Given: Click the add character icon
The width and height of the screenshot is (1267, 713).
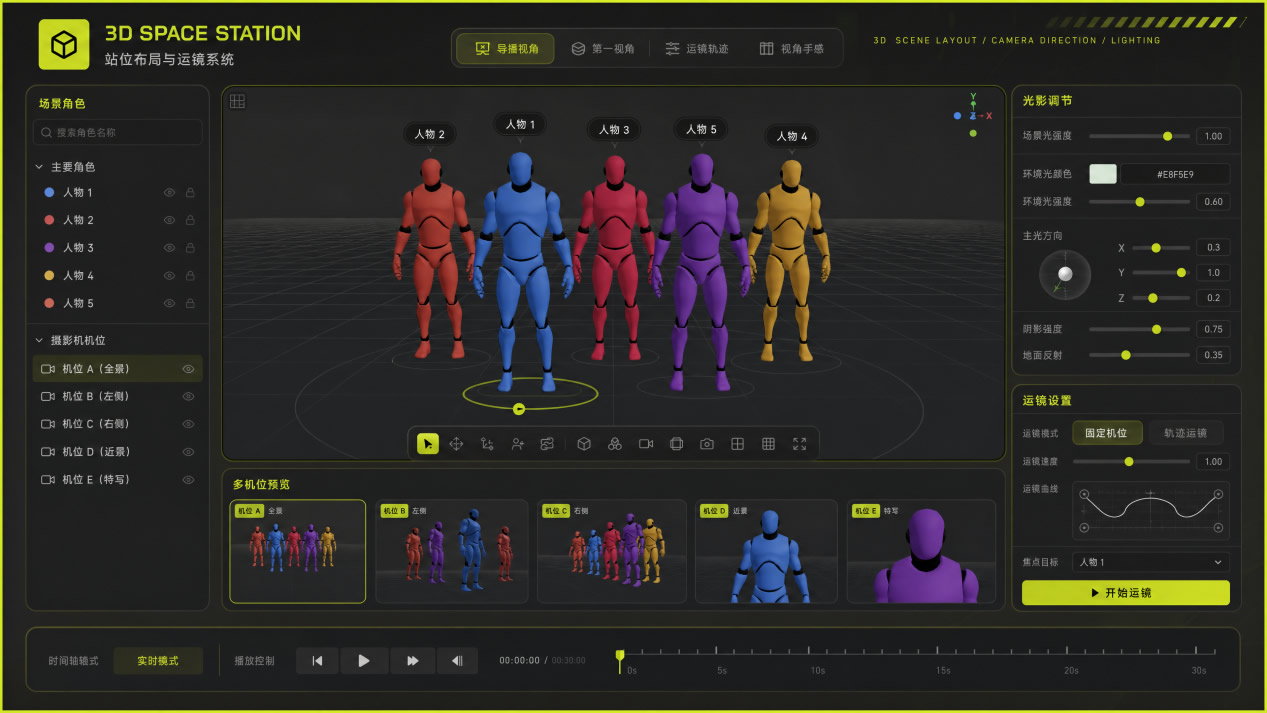Looking at the screenshot, I should coord(518,444).
